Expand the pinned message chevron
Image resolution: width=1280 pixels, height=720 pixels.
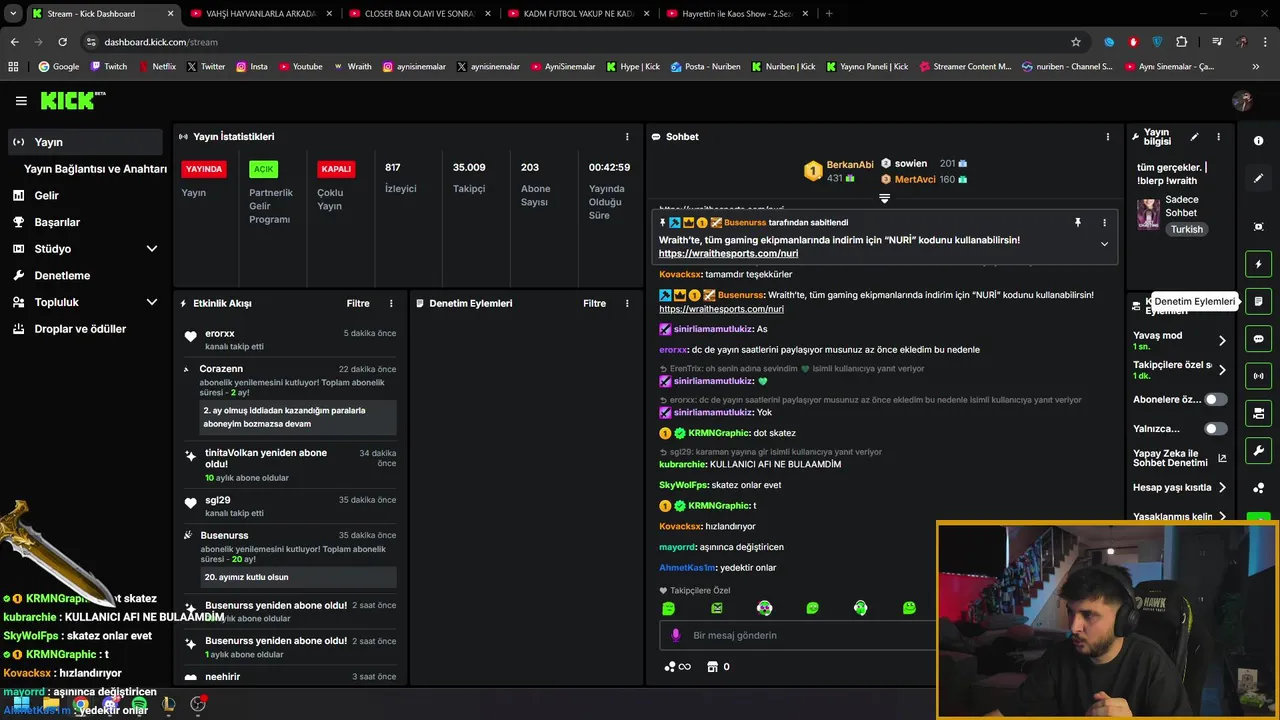(1104, 244)
